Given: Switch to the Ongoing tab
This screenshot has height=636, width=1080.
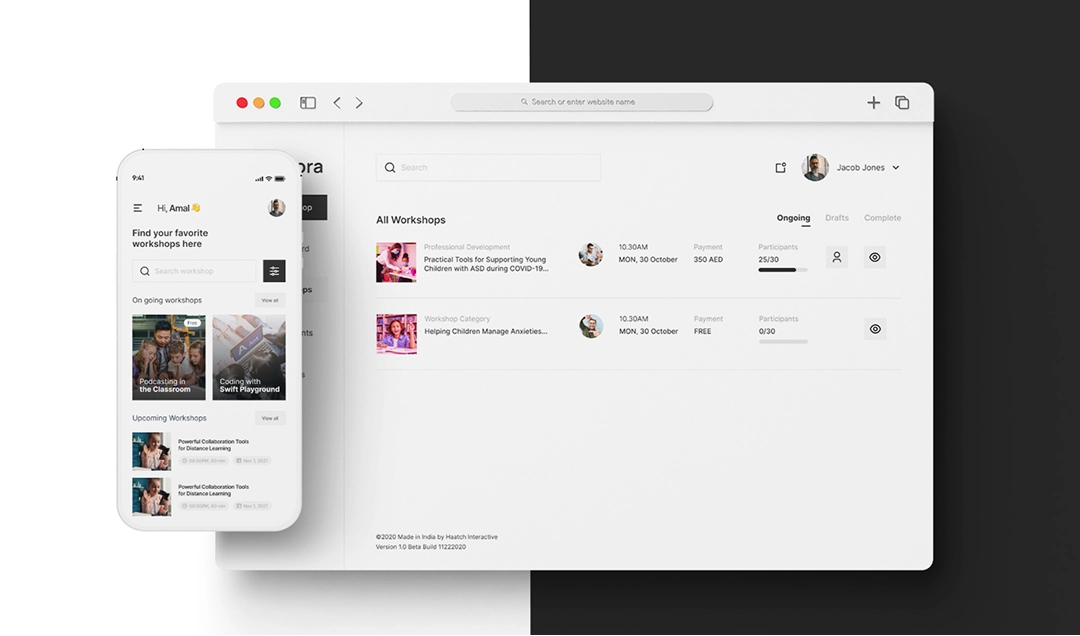Looking at the screenshot, I should click(793, 218).
